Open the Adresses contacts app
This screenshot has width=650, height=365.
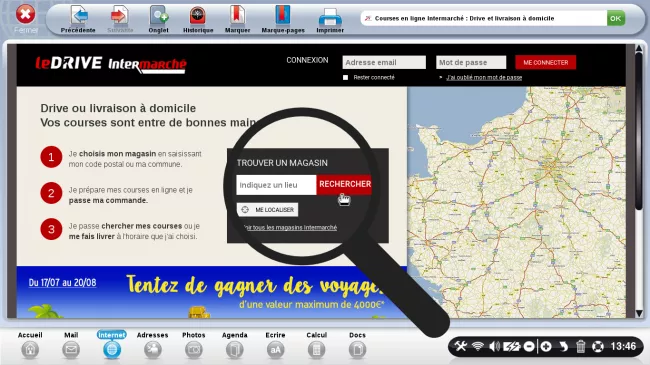tap(153, 345)
